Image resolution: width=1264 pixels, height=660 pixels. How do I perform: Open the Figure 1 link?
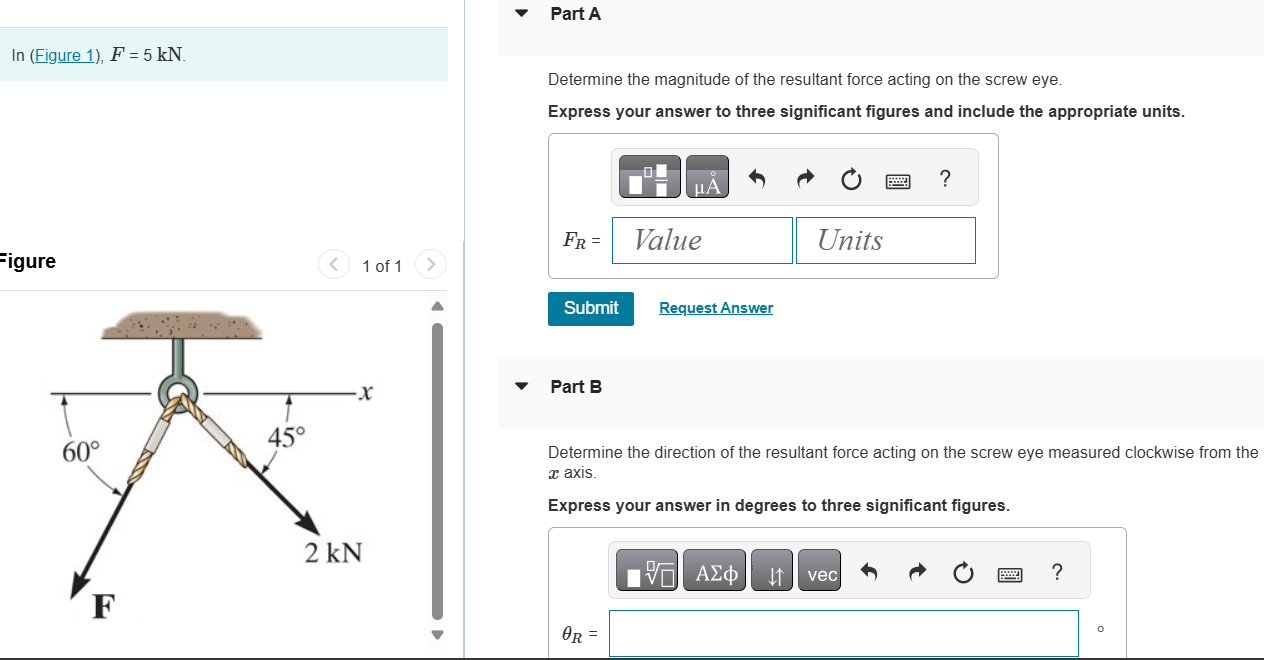pos(63,55)
